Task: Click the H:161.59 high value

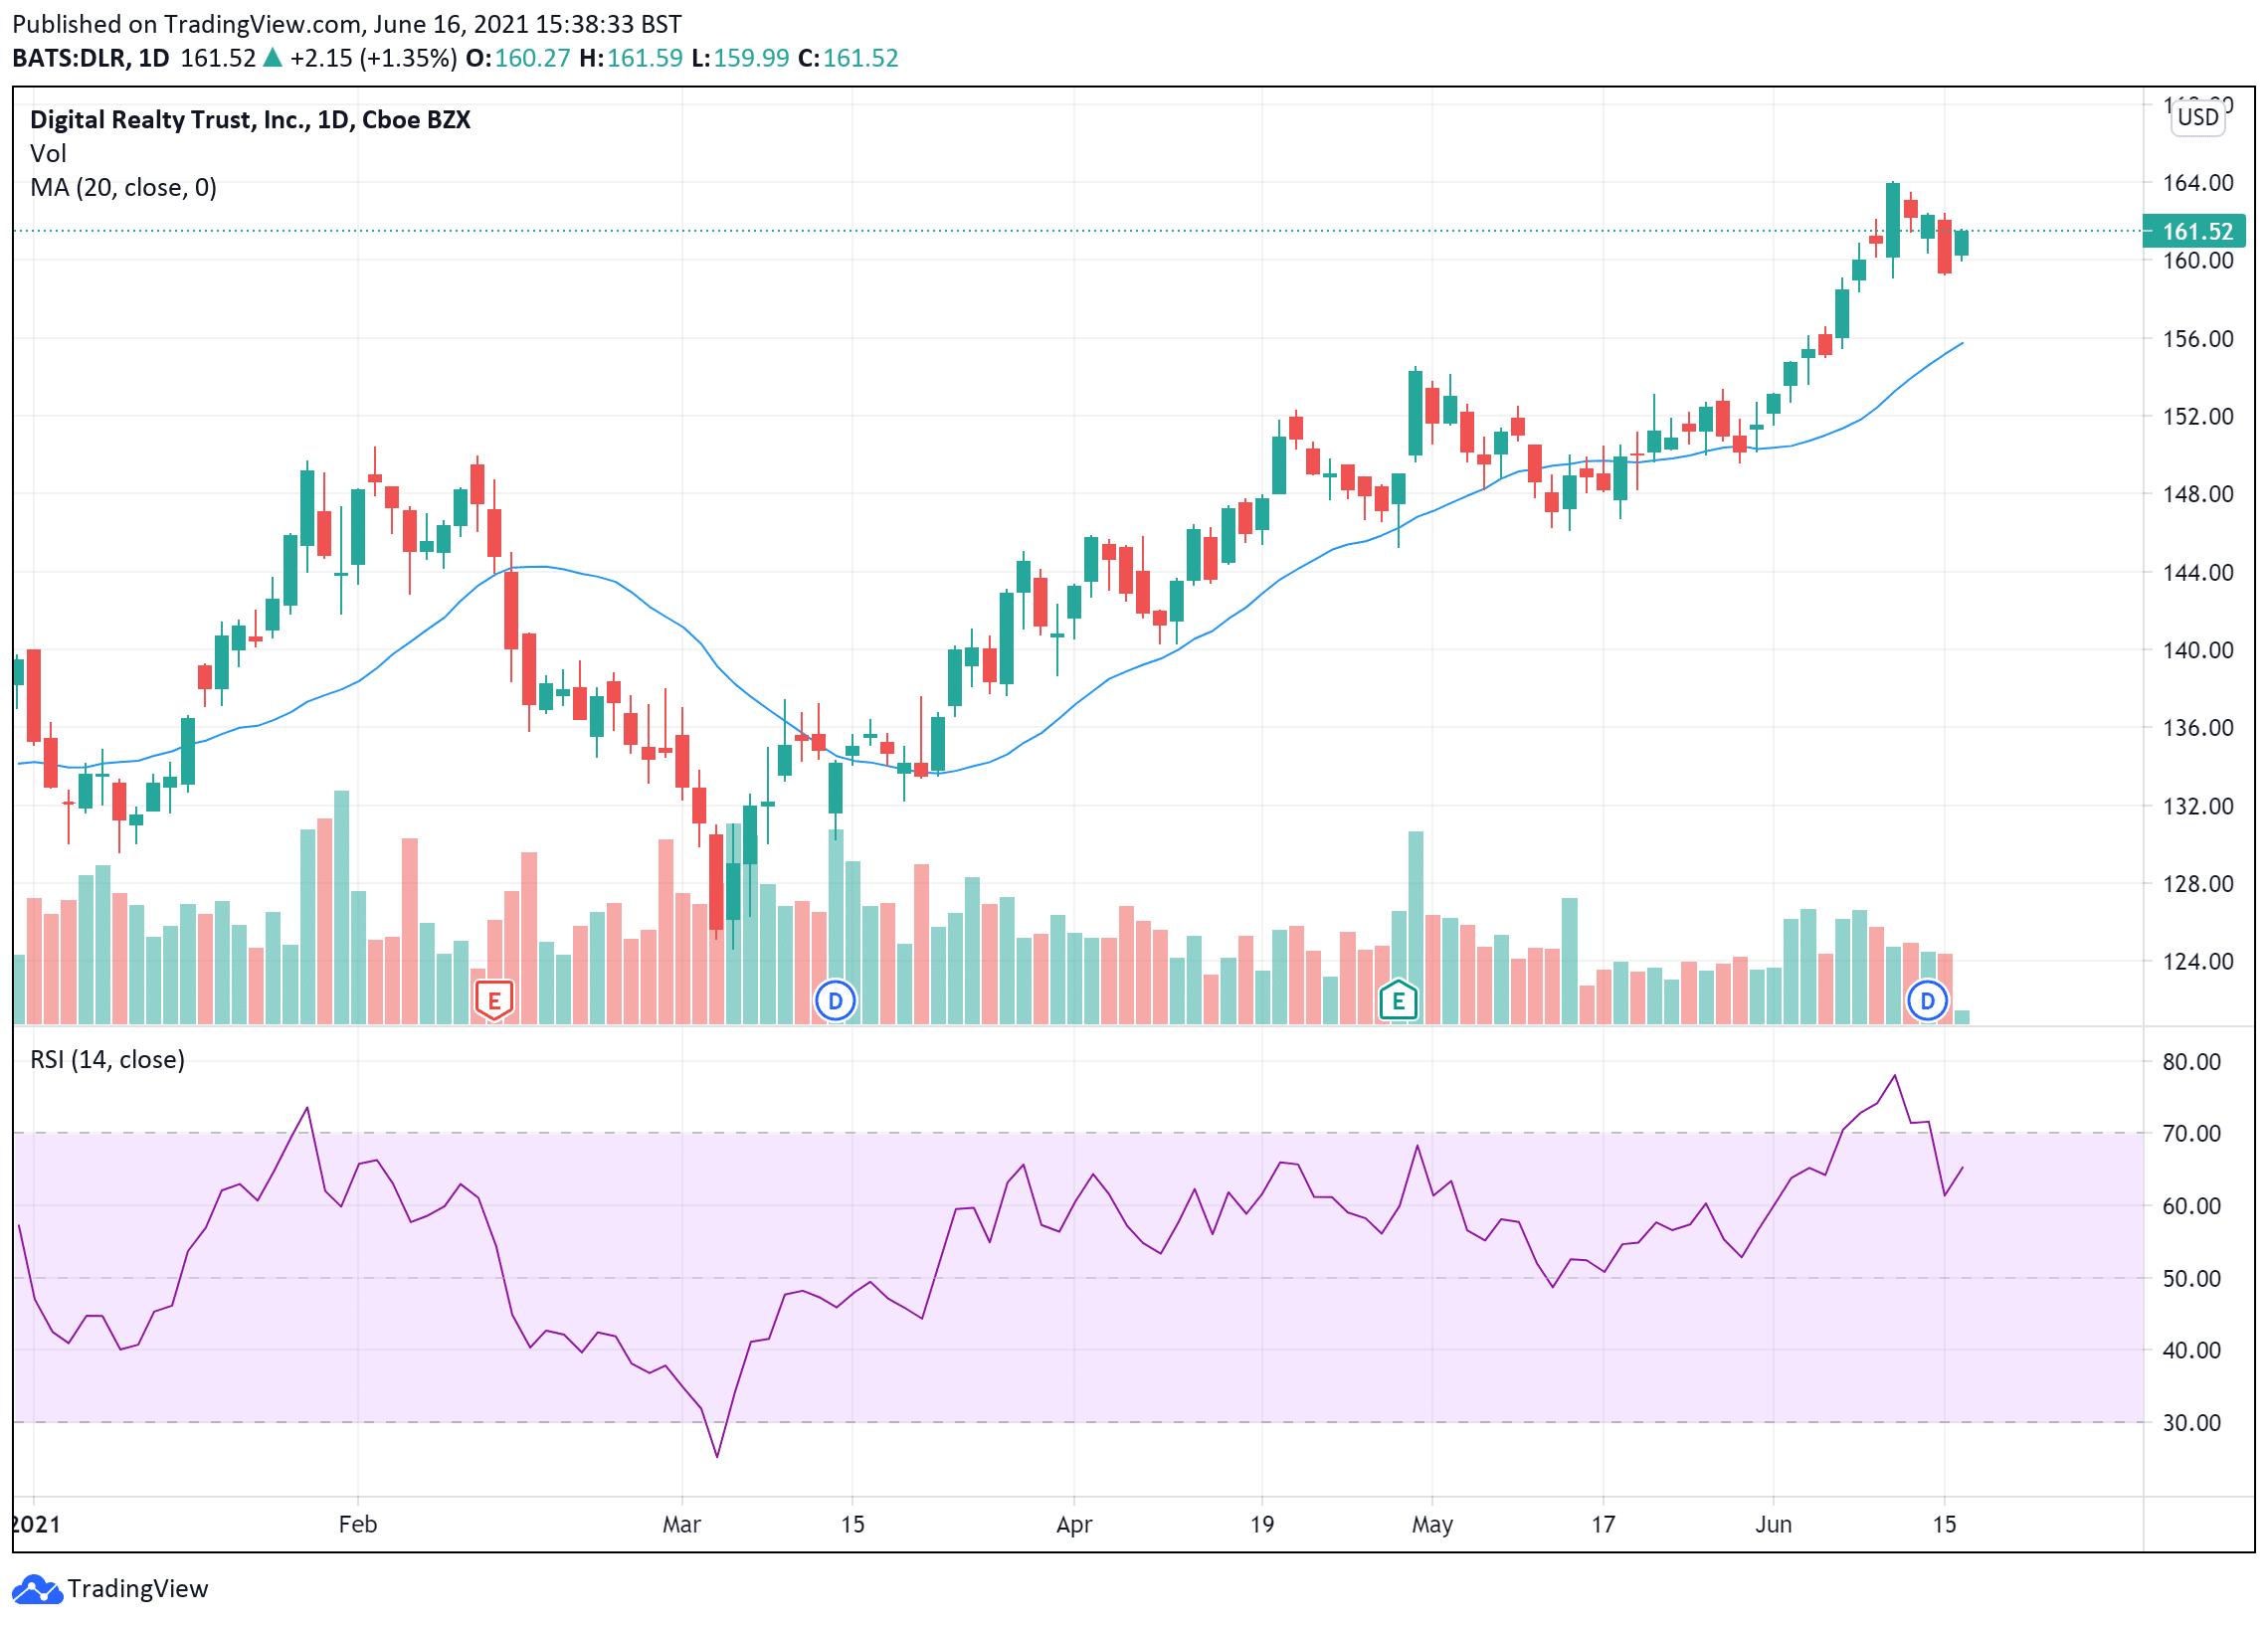Action: pos(631,58)
